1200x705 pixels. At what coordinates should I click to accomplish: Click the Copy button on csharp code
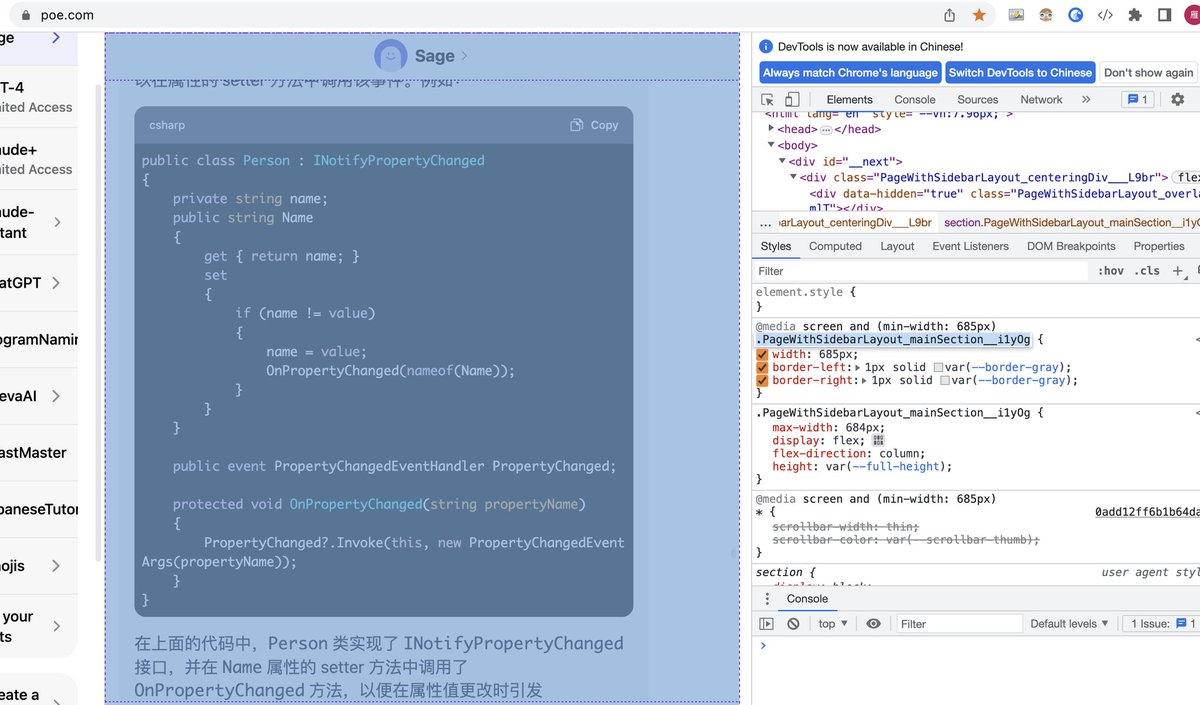point(594,125)
